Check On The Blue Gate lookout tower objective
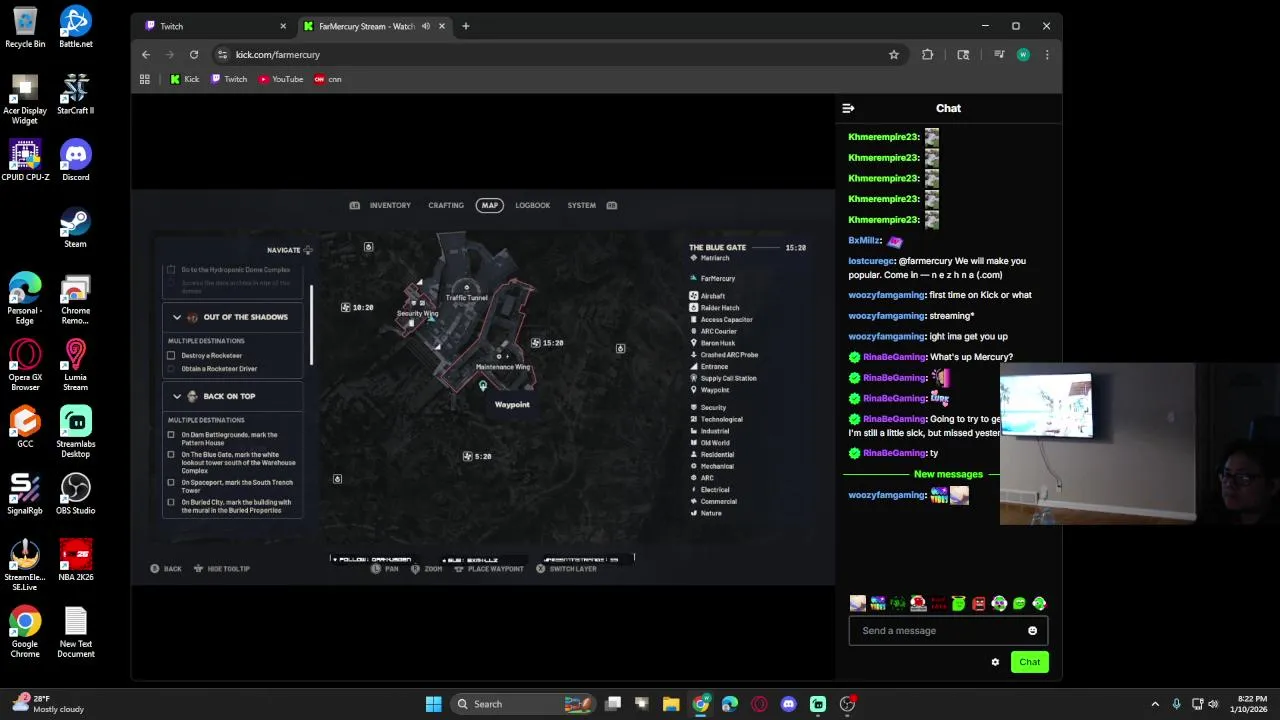Viewport: 1280px width, 720px height. point(171,455)
